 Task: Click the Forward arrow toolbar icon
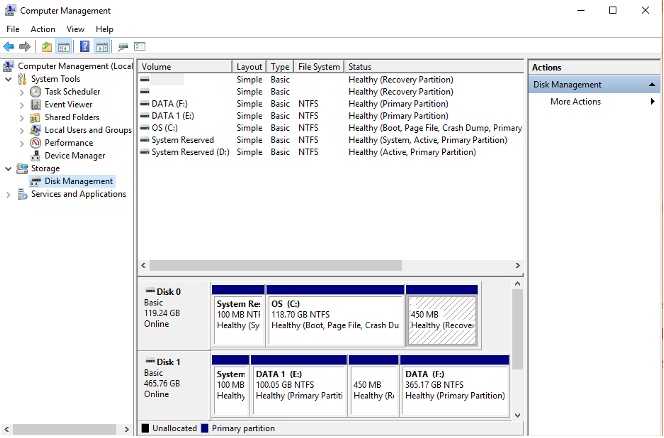(25, 47)
